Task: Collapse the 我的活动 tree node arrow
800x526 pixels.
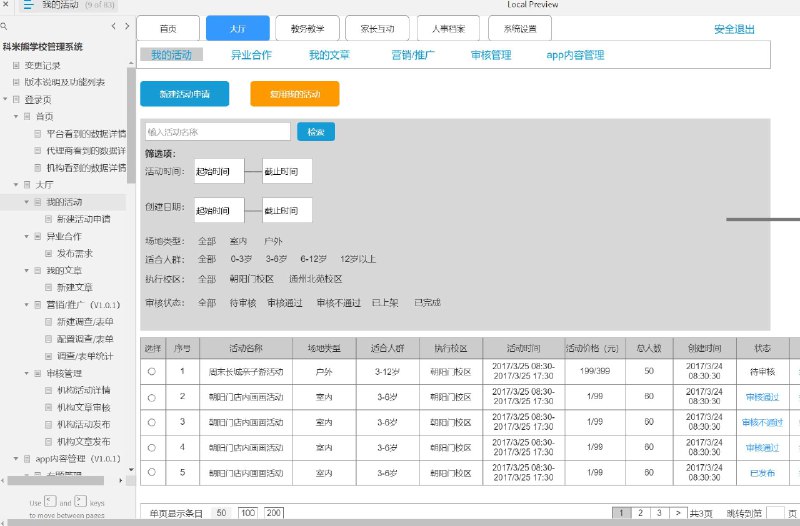Action: click(27, 202)
